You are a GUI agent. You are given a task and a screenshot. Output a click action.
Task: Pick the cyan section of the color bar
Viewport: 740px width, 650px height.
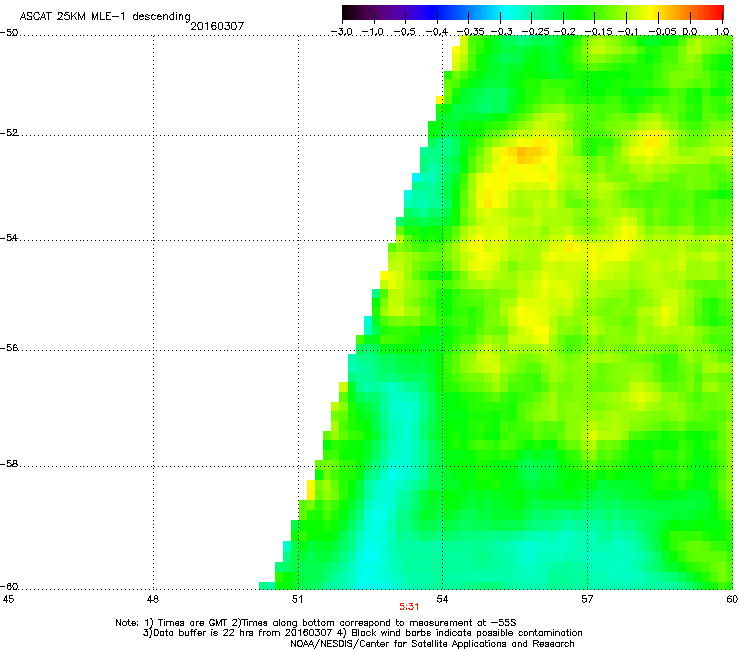[505, 12]
